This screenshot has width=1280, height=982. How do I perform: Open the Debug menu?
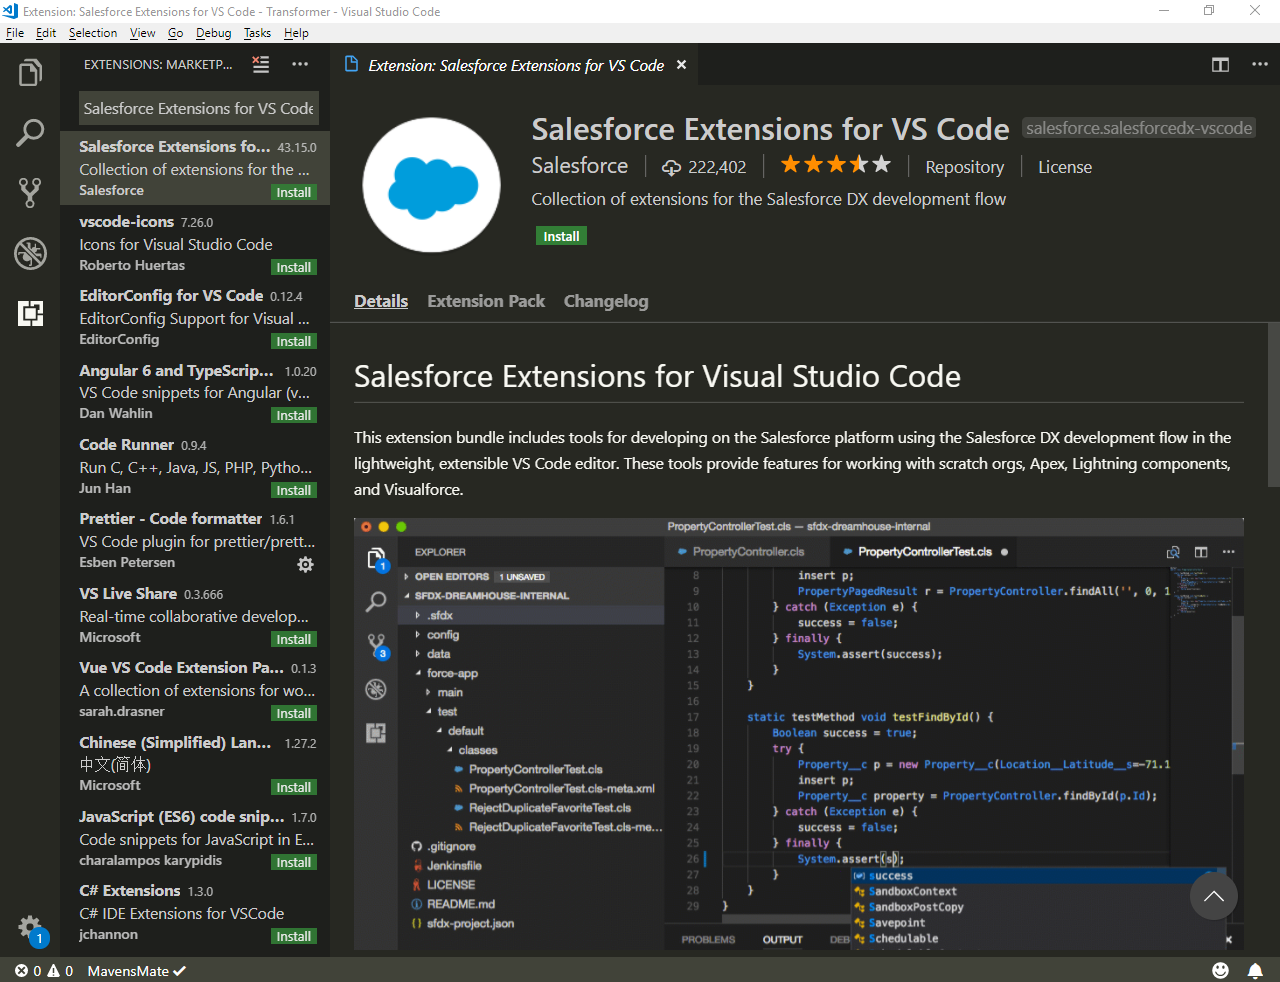click(x=214, y=33)
